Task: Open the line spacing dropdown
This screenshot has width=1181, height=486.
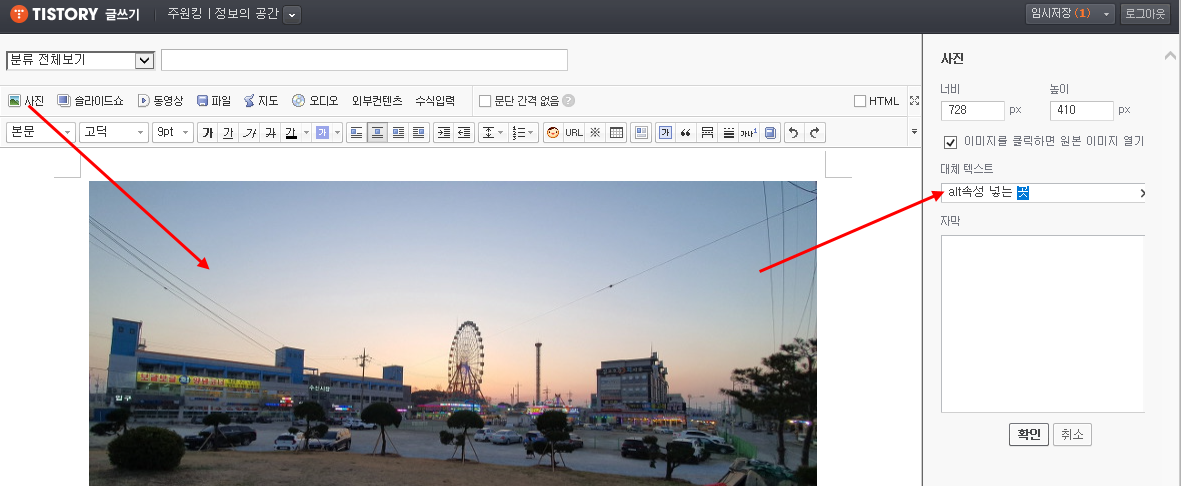Action: coord(493,133)
